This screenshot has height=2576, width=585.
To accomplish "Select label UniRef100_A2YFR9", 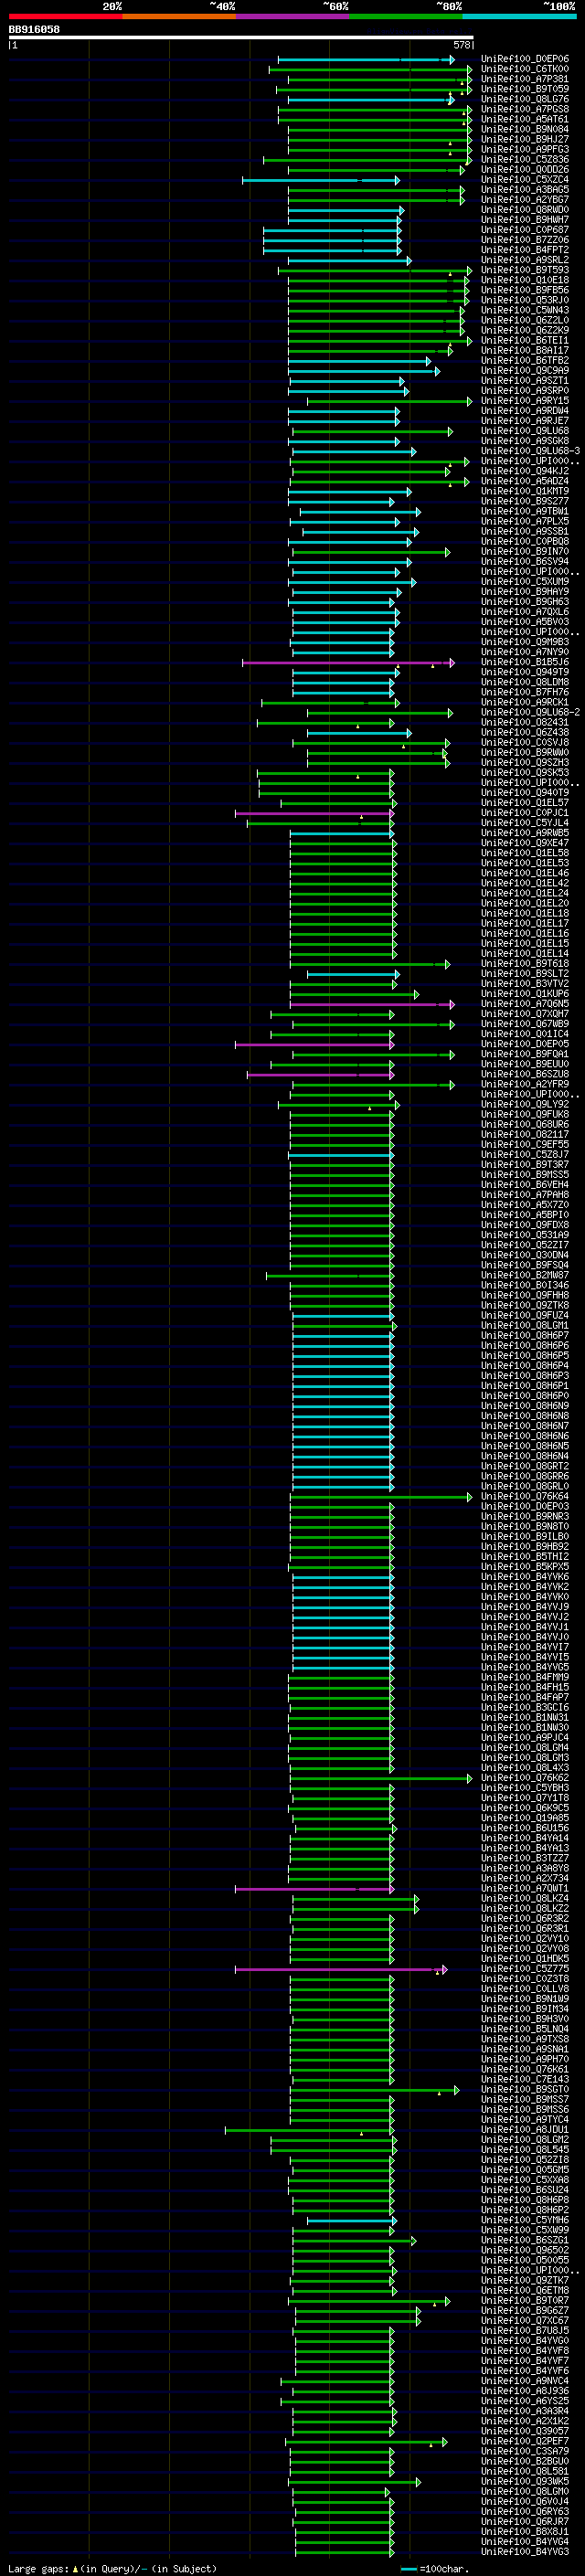I will (x=524, y=1084).
